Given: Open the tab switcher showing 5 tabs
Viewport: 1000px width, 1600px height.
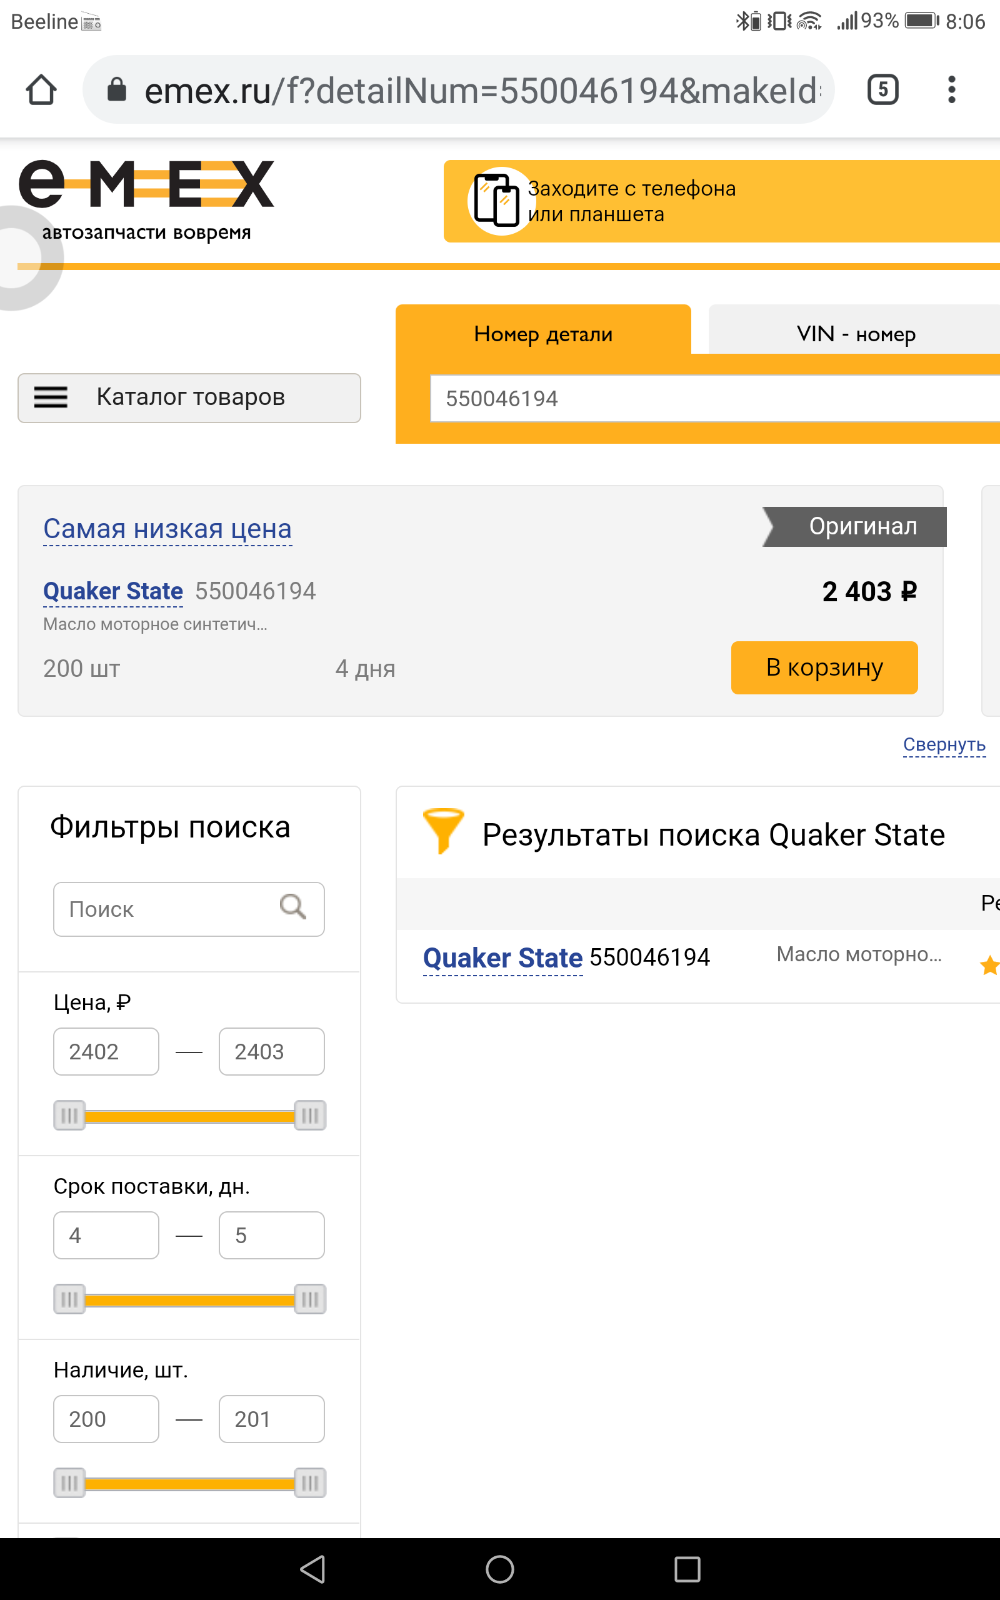Looking at the screenshot, I should point(882,90).
